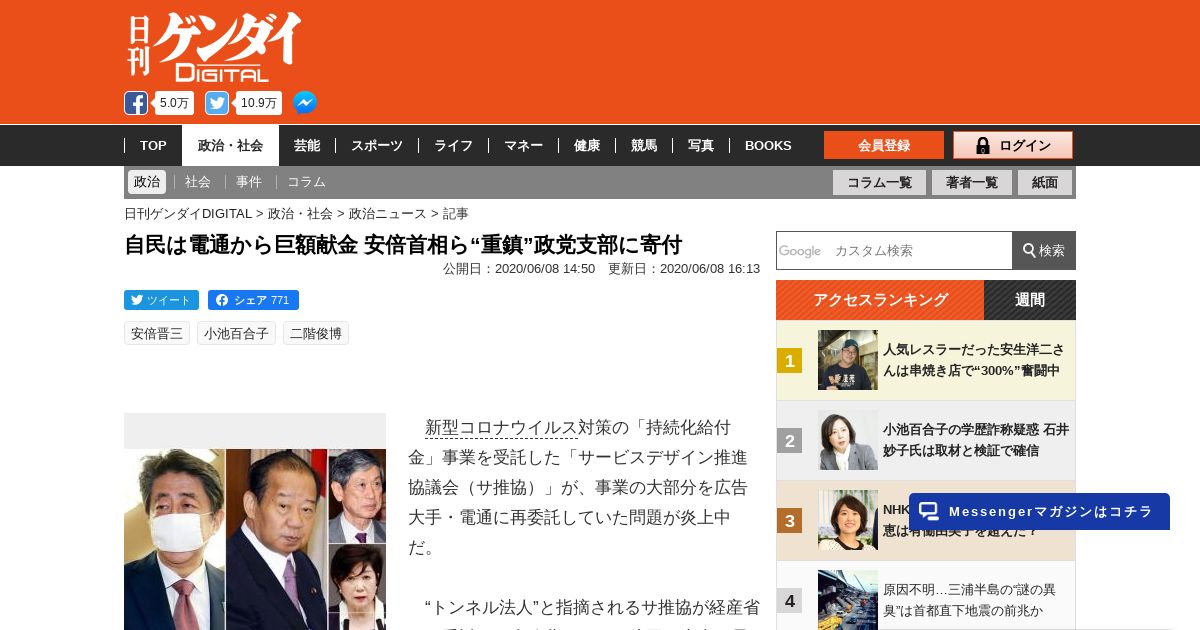Click 政治・社会 breadcrumb link
This screenshot has height=630, width=1200.
point(300,214)
